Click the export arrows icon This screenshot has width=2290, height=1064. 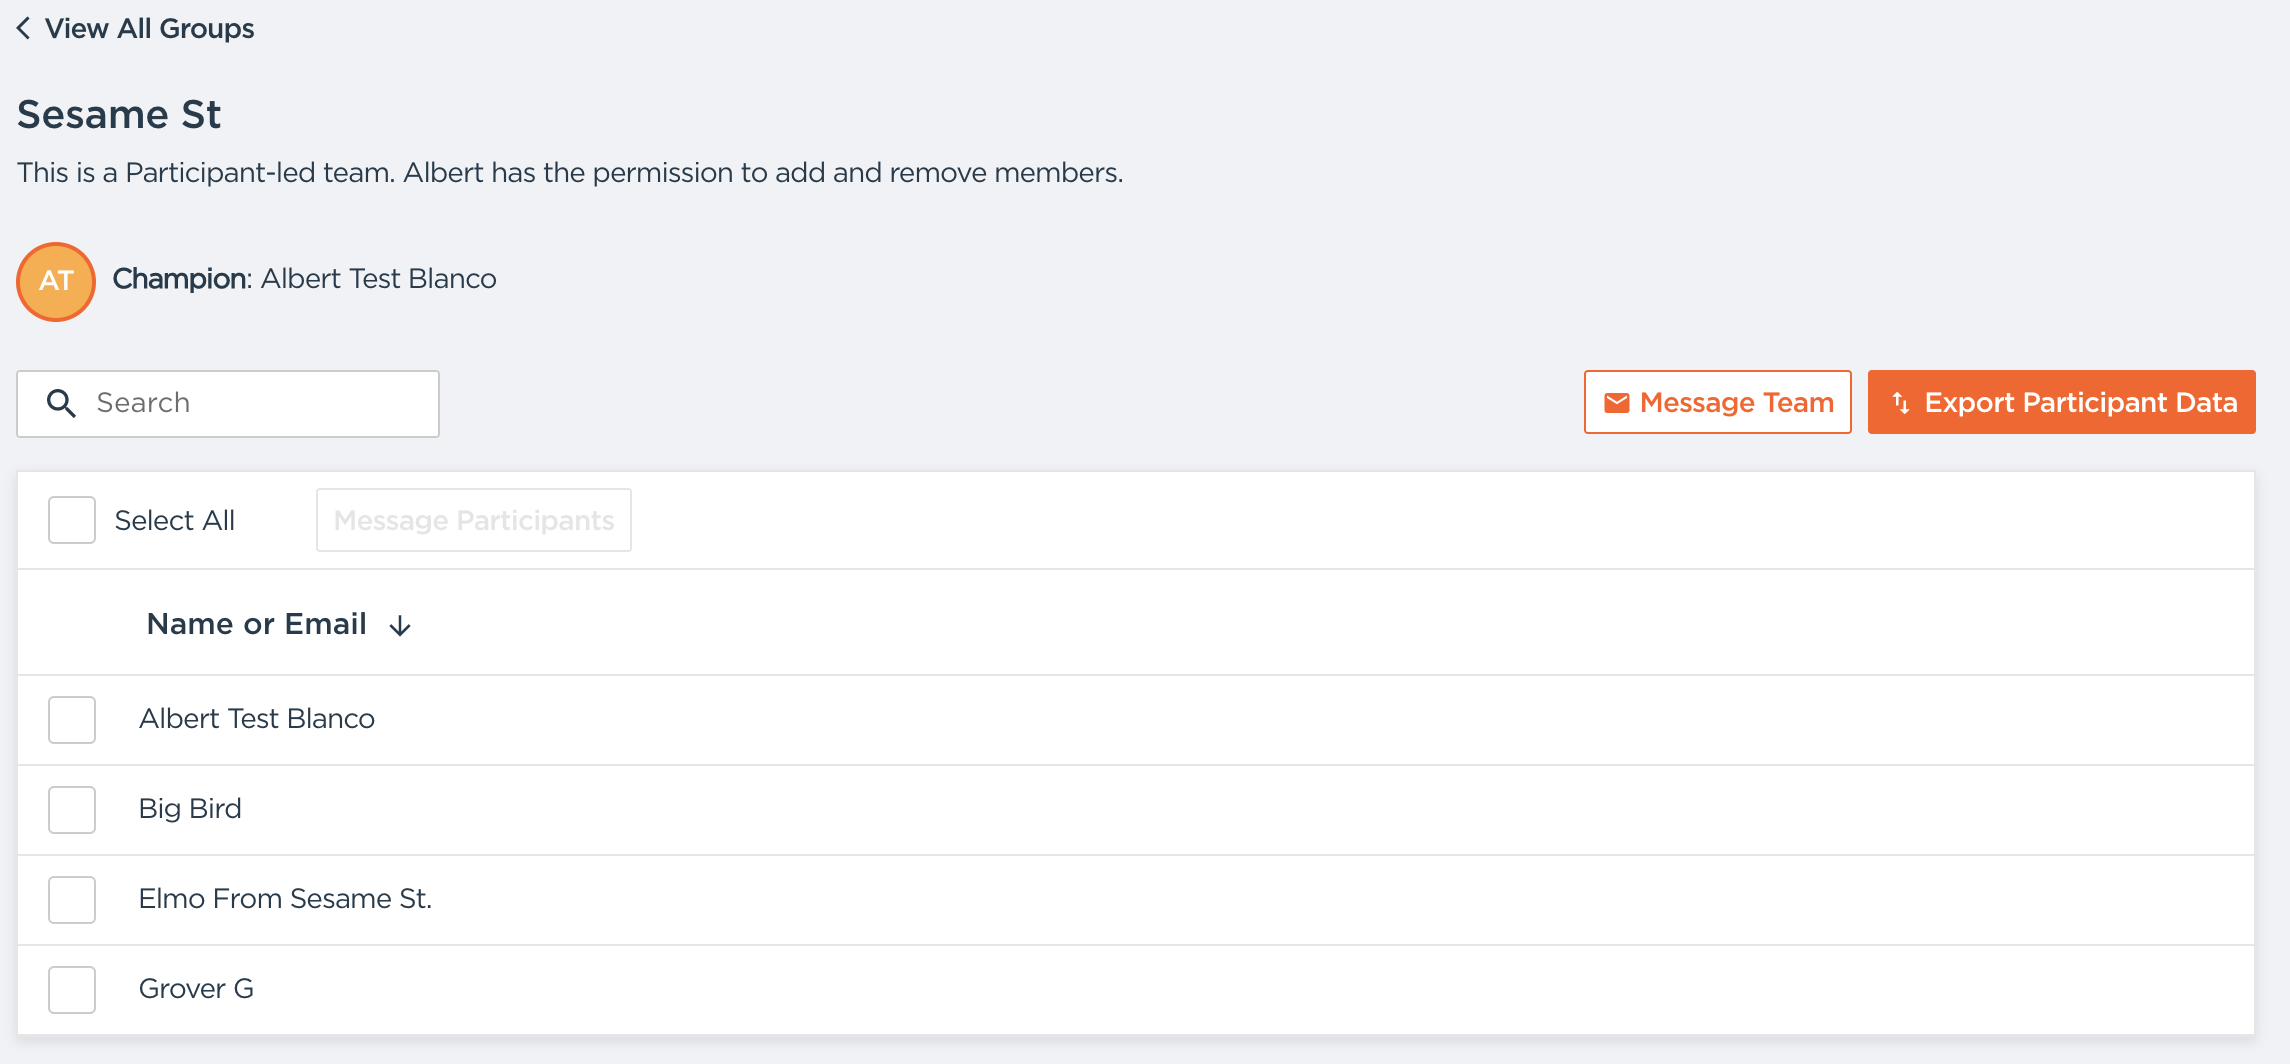1900,402
